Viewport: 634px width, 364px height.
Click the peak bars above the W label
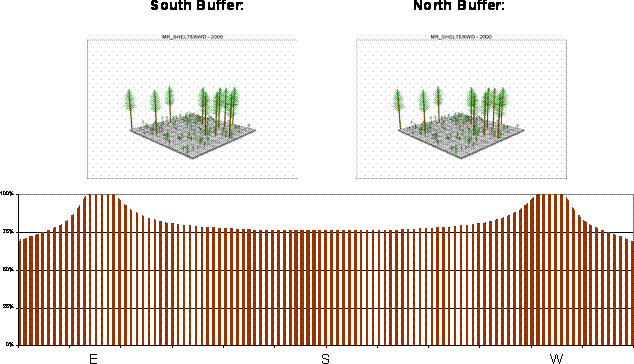tap(550, 270)
